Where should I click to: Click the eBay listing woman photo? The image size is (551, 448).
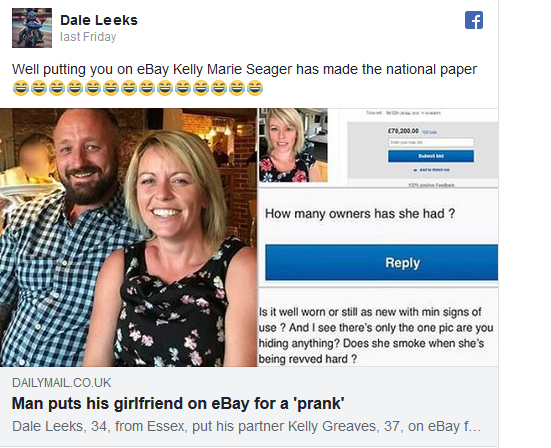click(x=293, y=145)
